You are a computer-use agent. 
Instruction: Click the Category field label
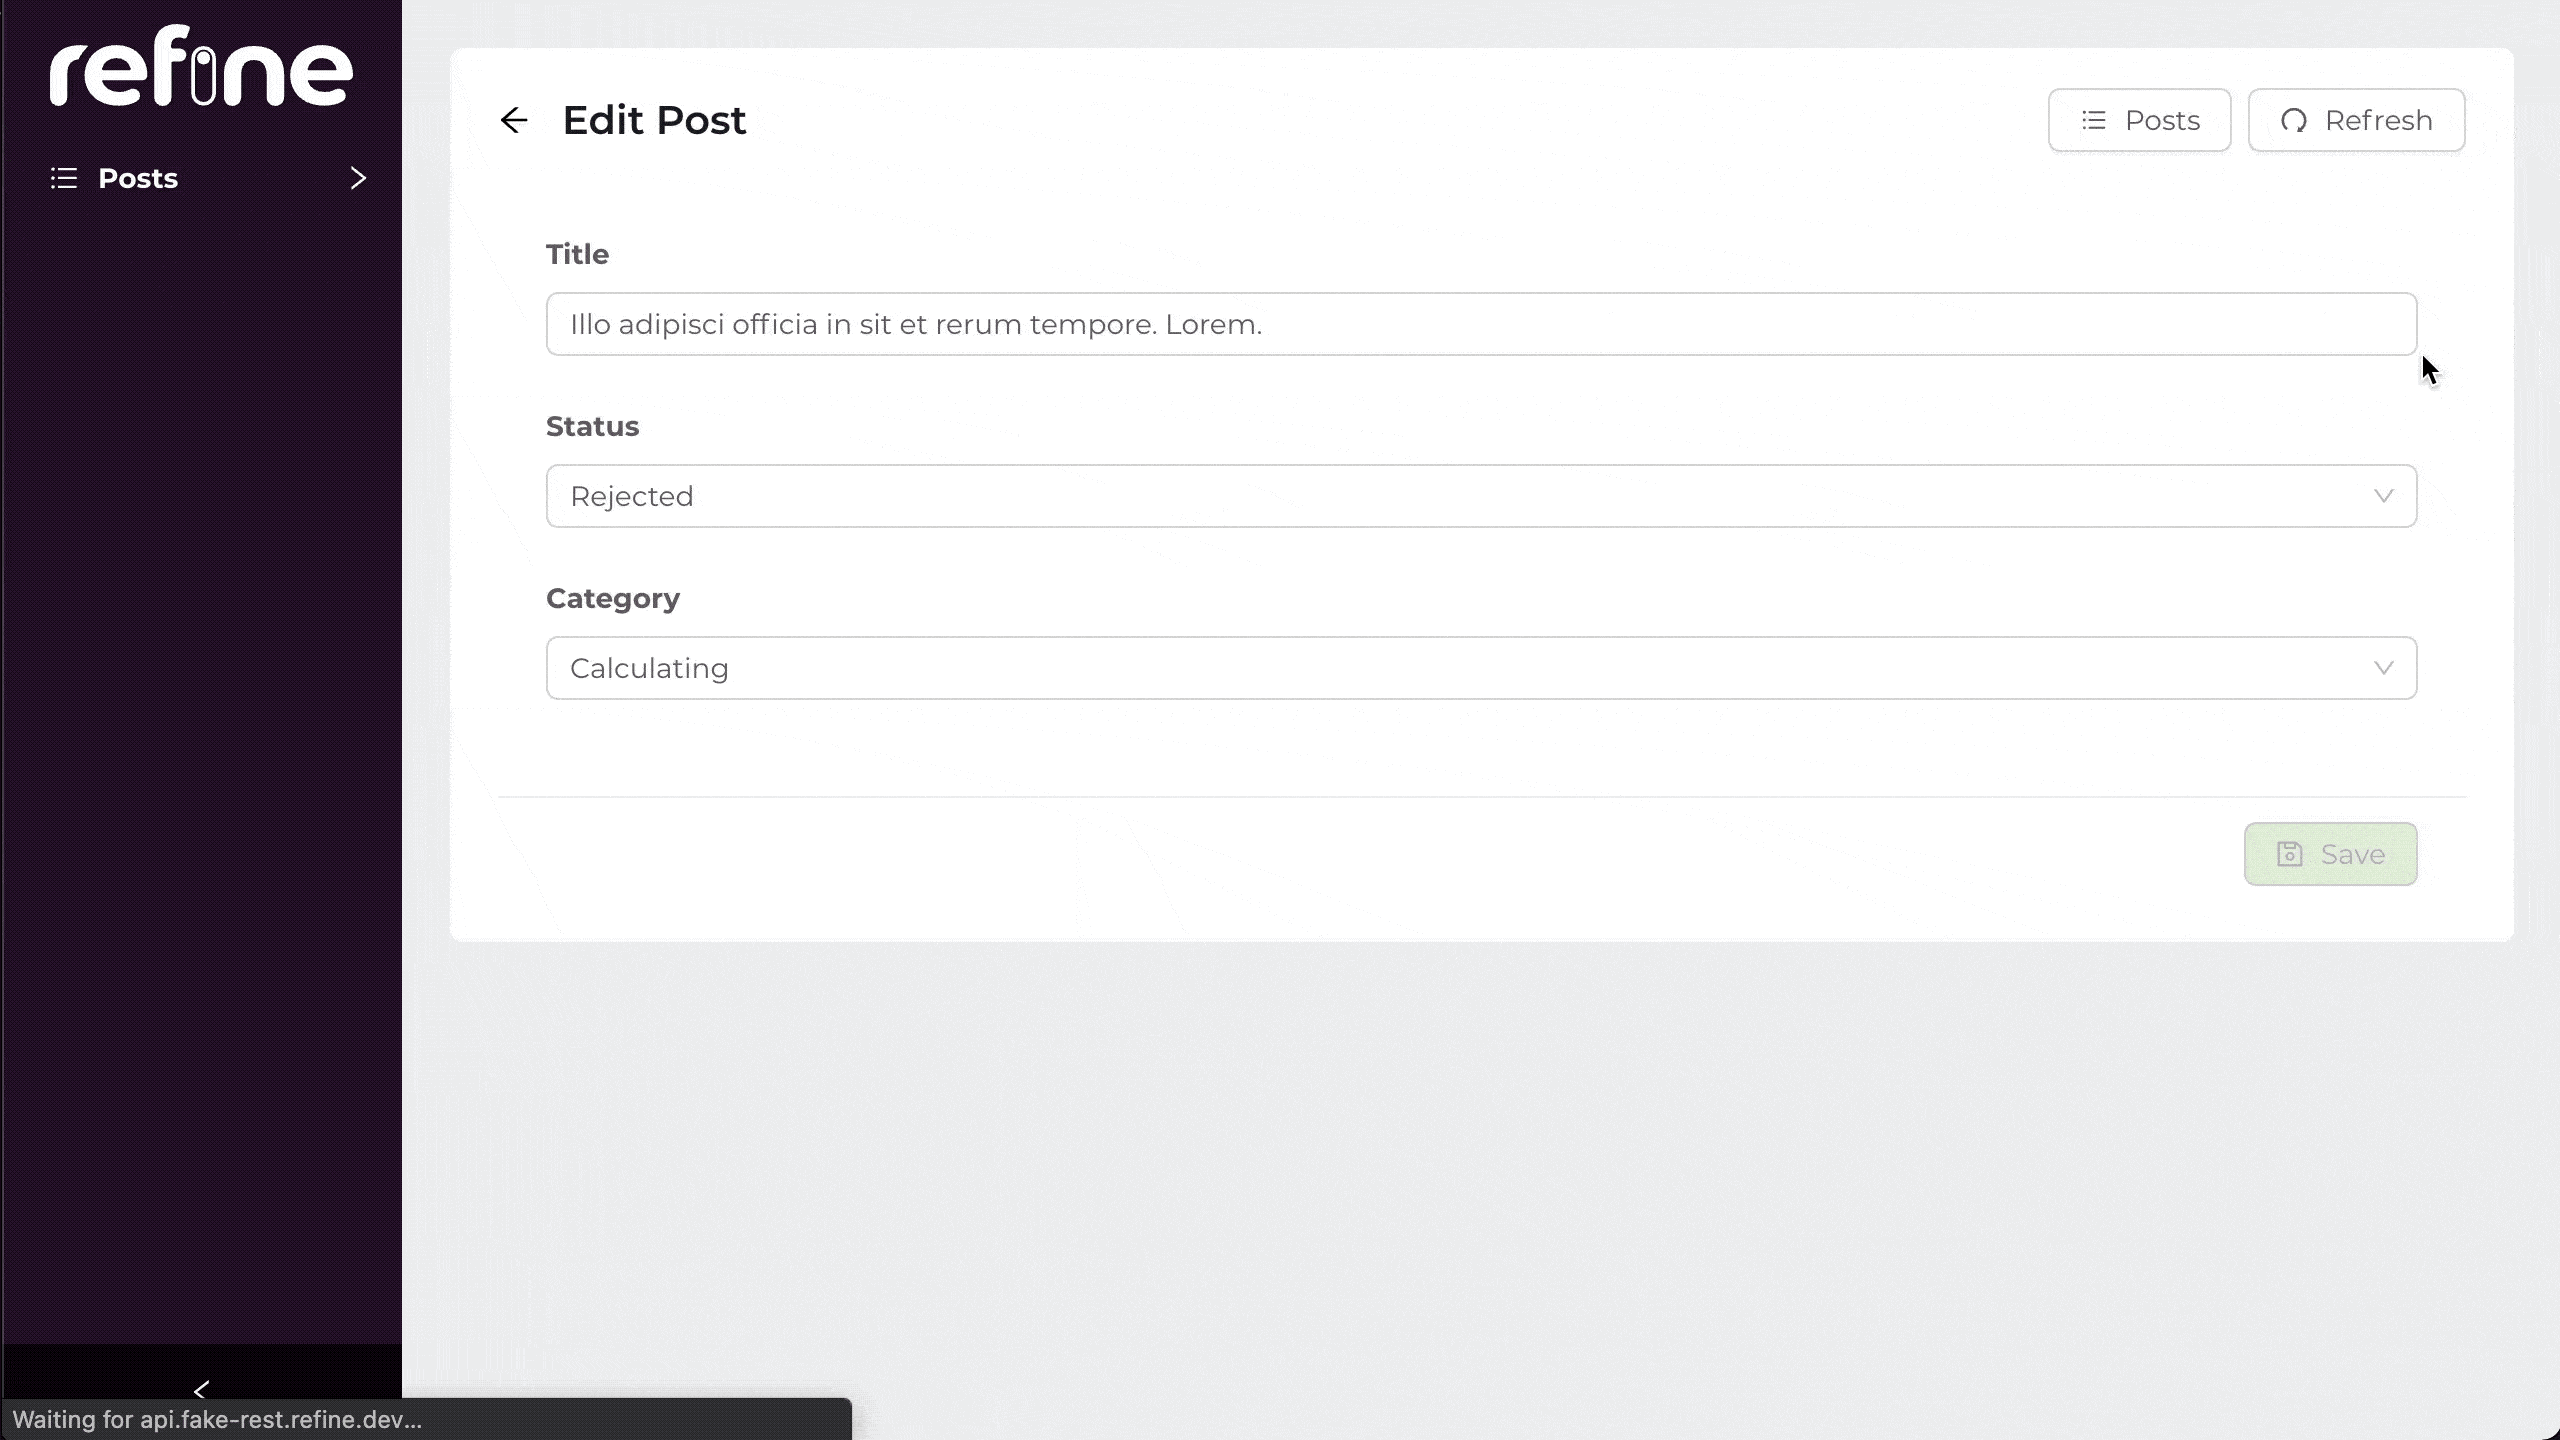tap(612, 598)
